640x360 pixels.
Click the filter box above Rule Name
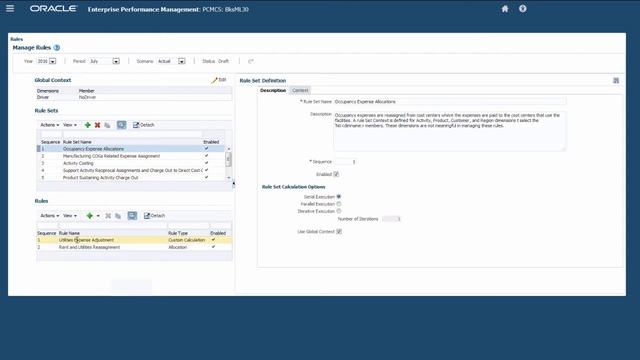113,225
